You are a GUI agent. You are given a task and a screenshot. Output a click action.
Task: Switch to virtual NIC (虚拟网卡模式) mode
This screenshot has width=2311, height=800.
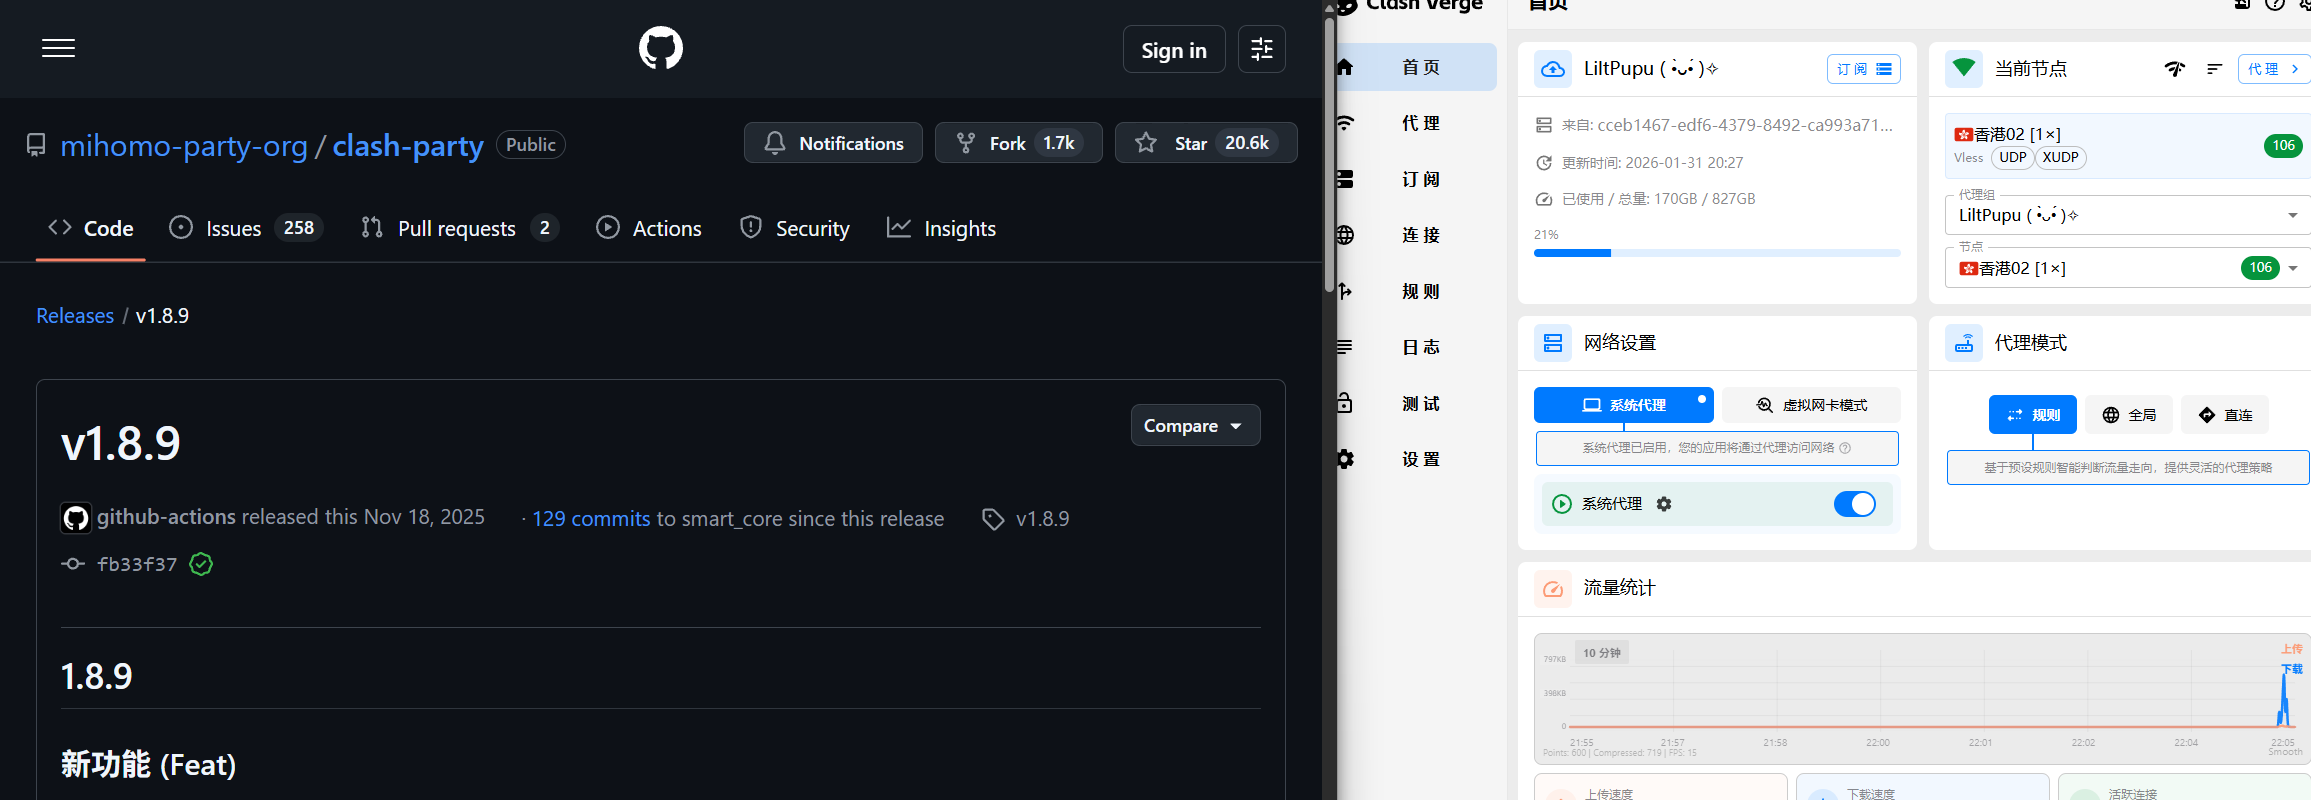1811,405
